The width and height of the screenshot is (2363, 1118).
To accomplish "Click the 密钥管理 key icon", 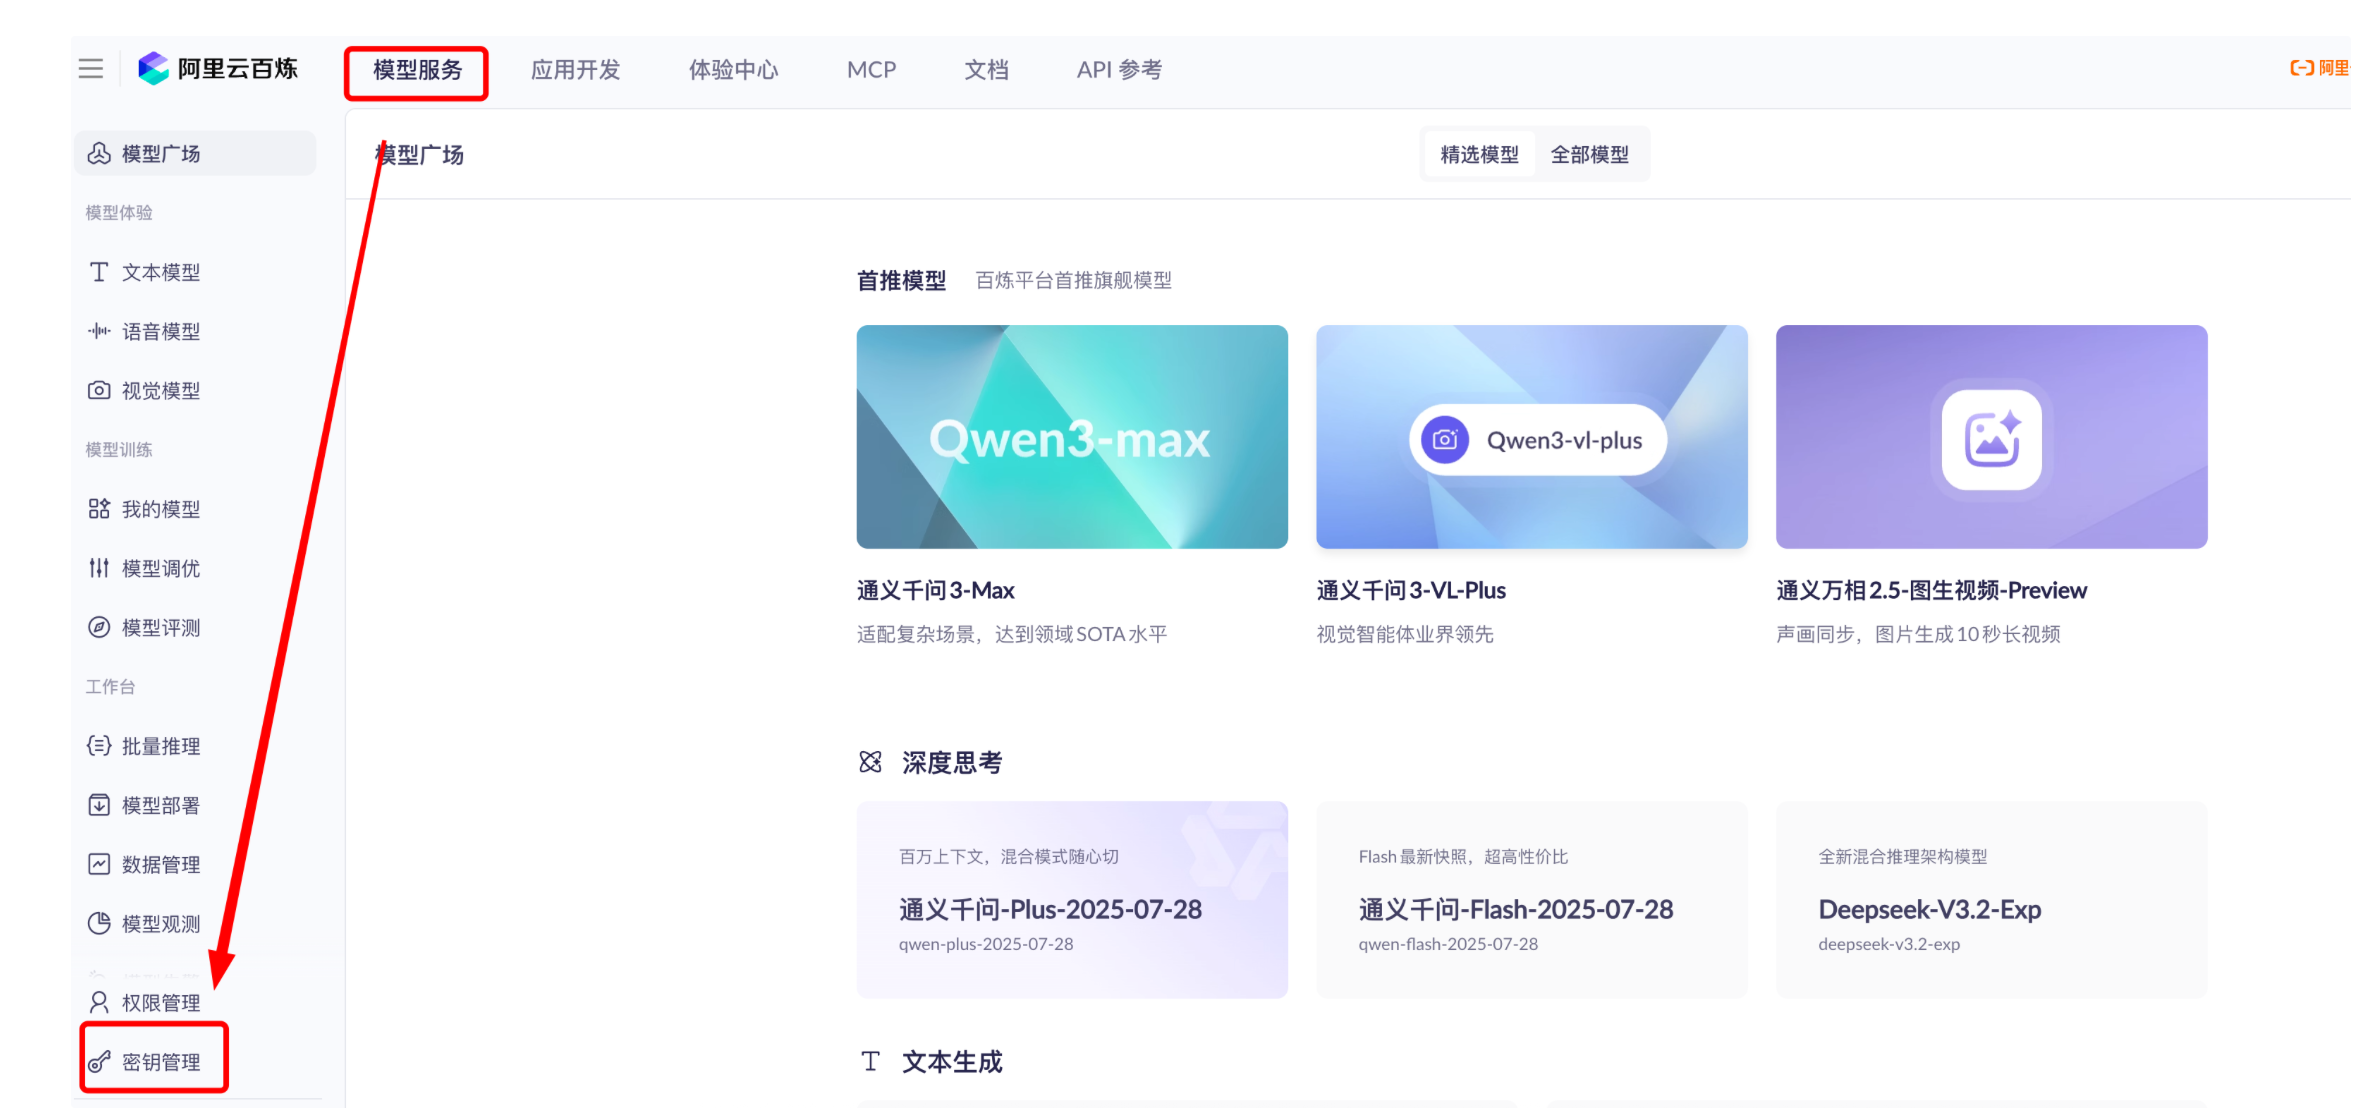I will 99,1061.
